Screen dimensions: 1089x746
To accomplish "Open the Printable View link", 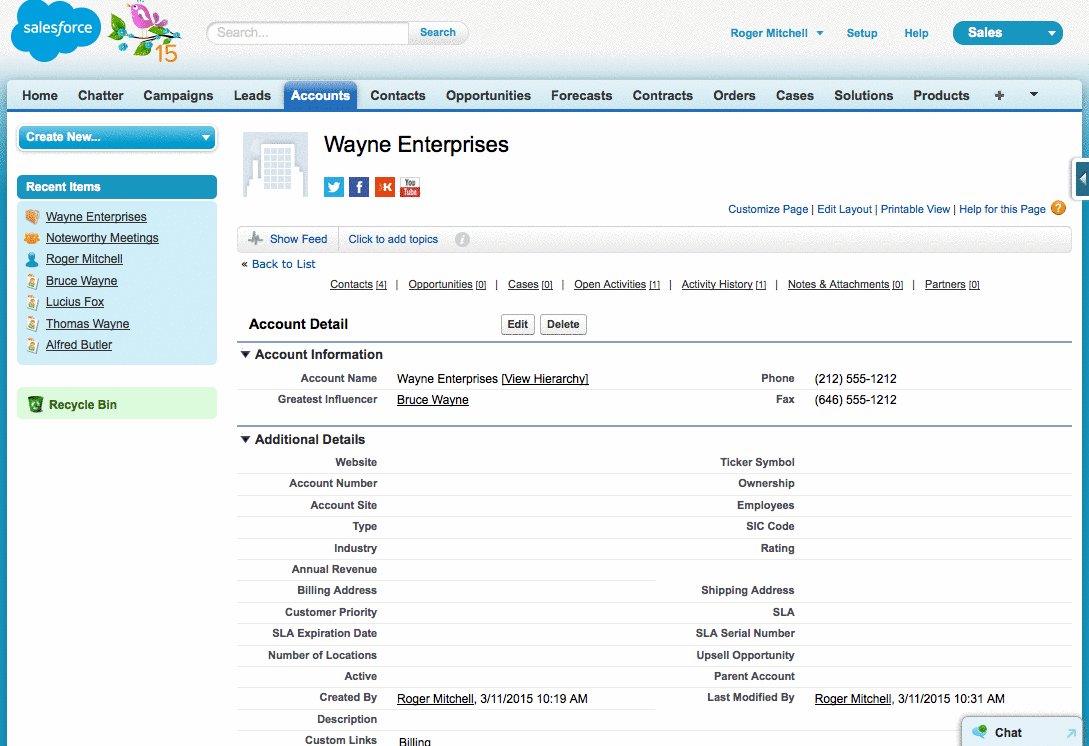I will 915,209.
